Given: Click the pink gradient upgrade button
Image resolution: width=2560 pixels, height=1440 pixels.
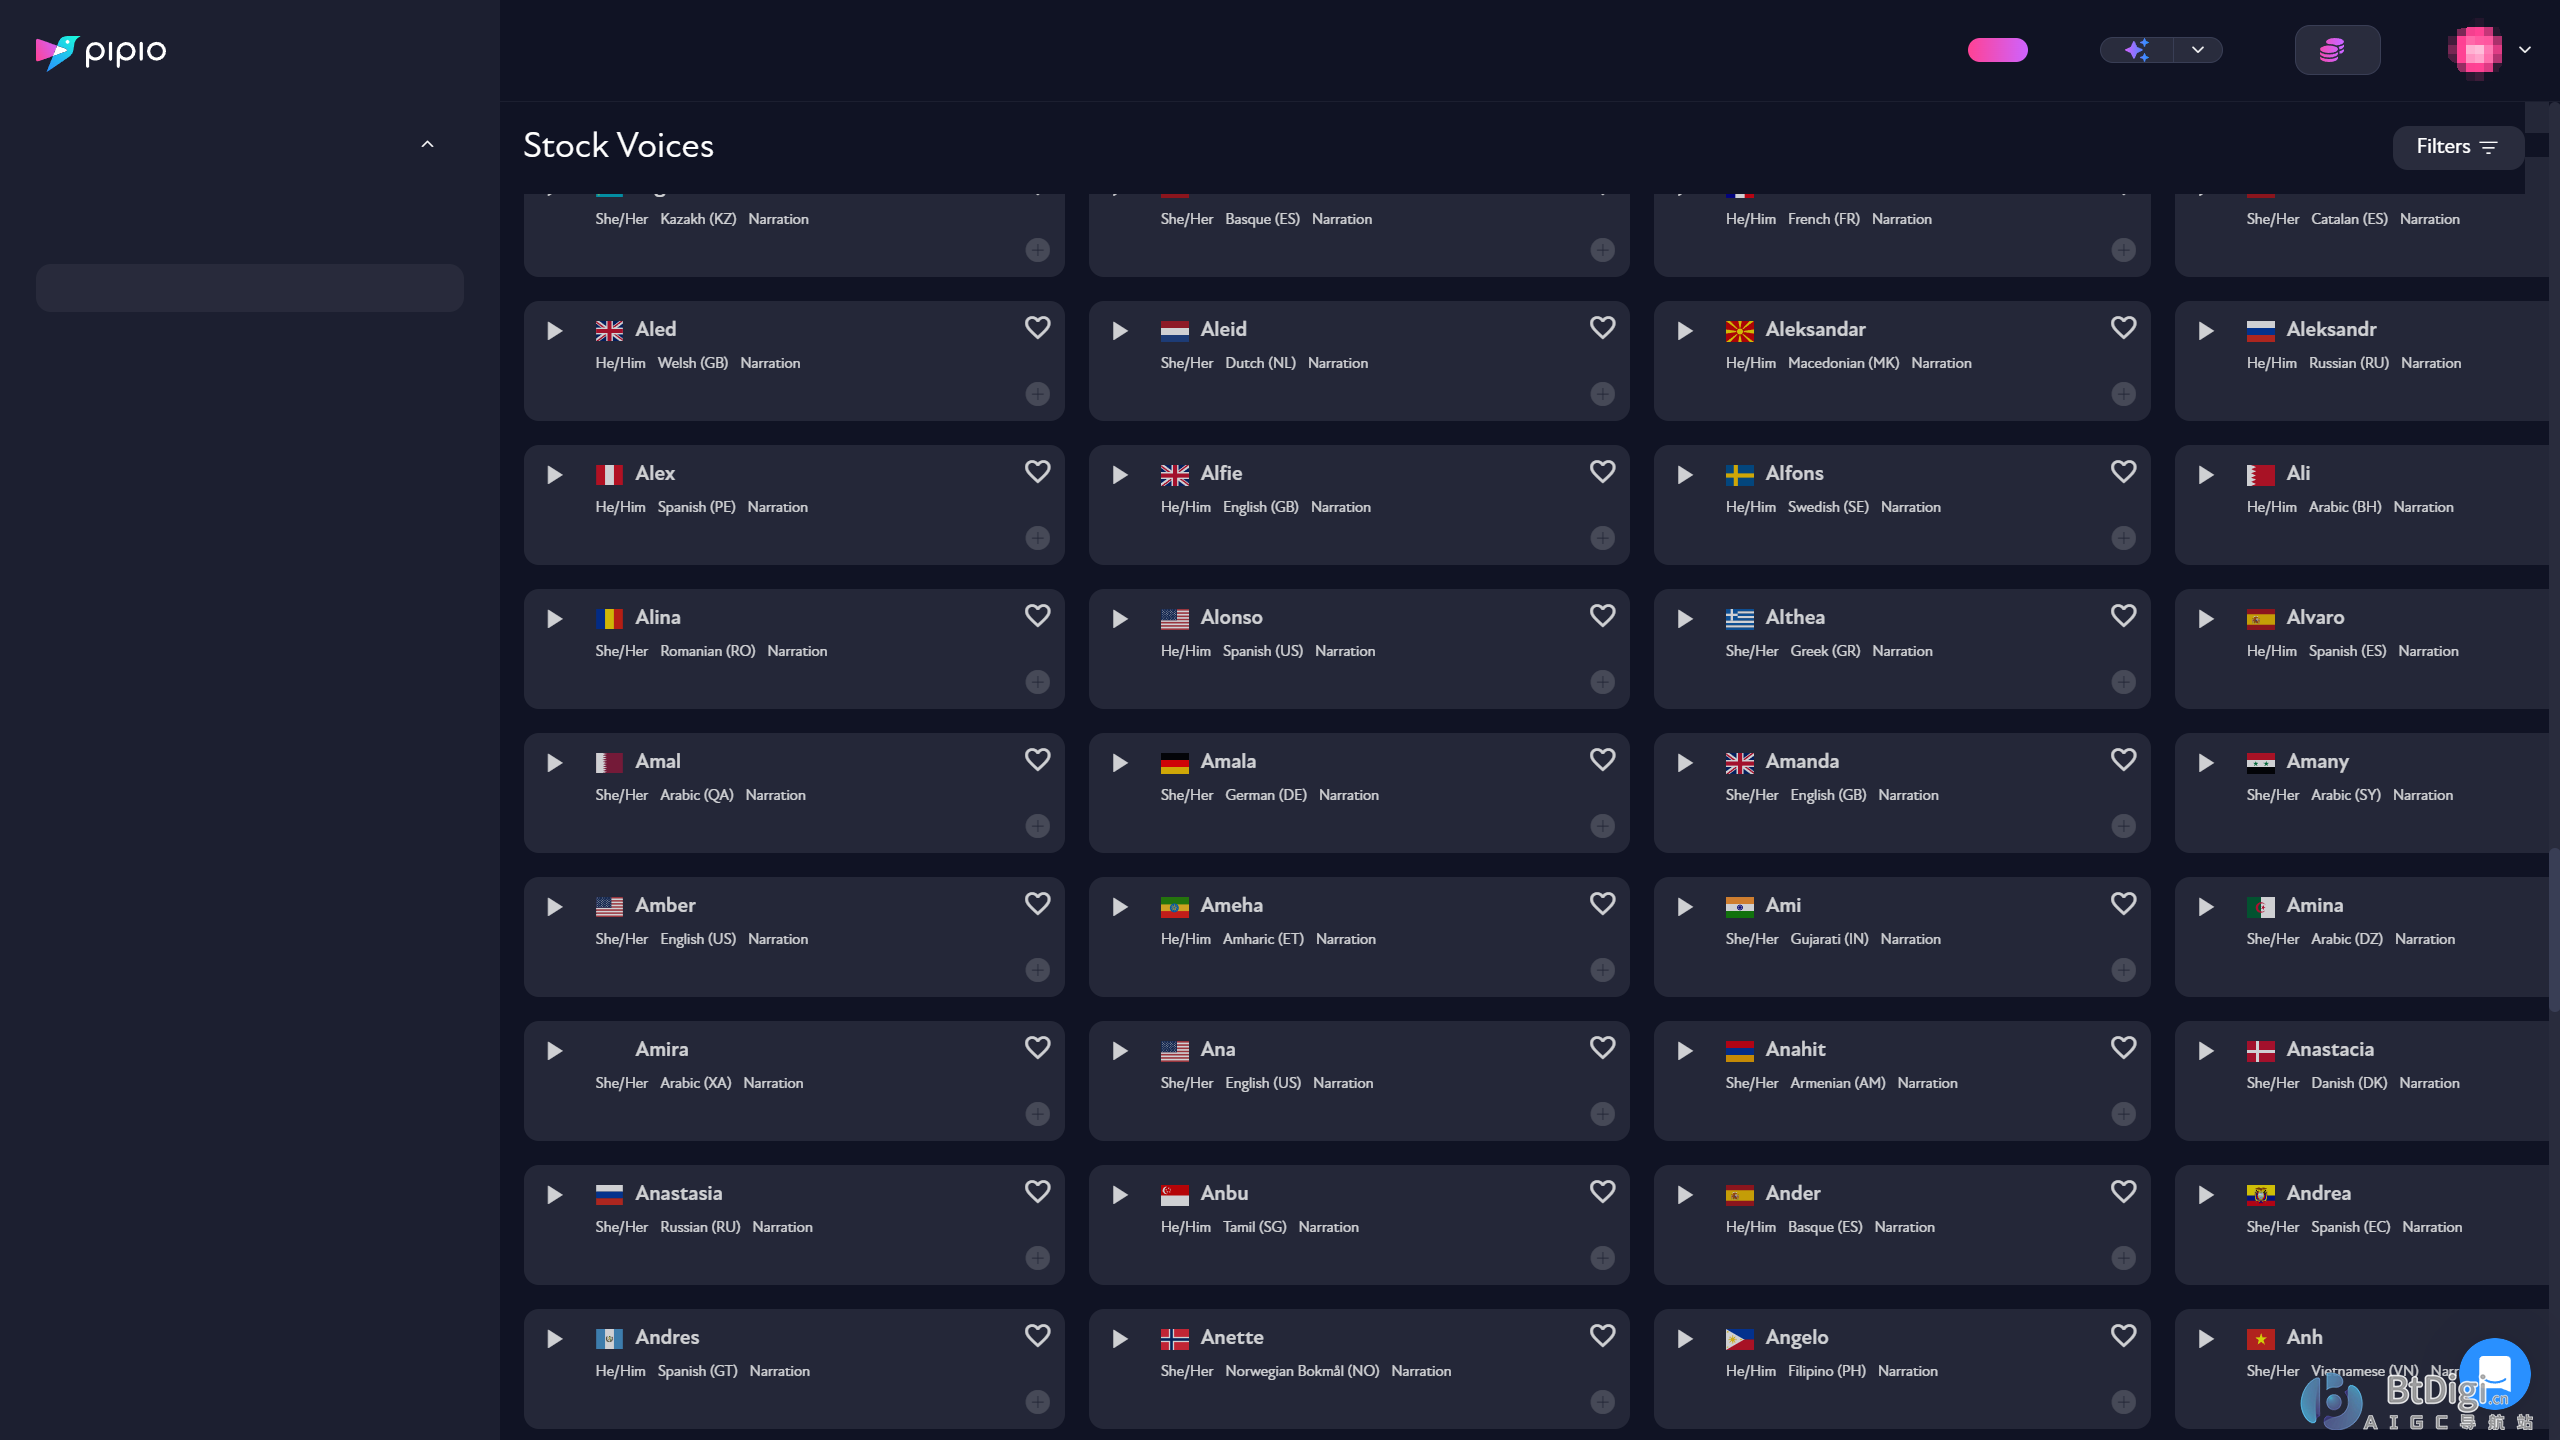Looking at the screenshot, I should (1997, 50).
